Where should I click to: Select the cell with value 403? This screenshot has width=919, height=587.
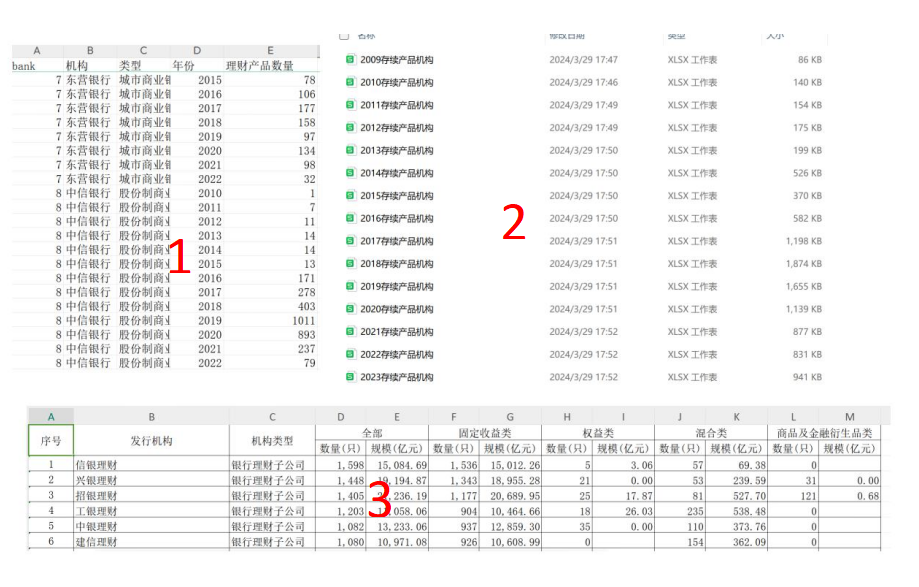(270, 306)
